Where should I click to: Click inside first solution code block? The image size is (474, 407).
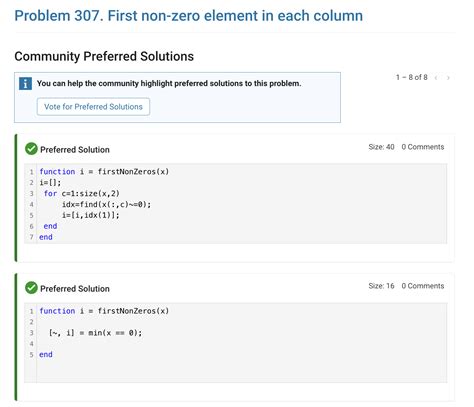pos(235,204)
